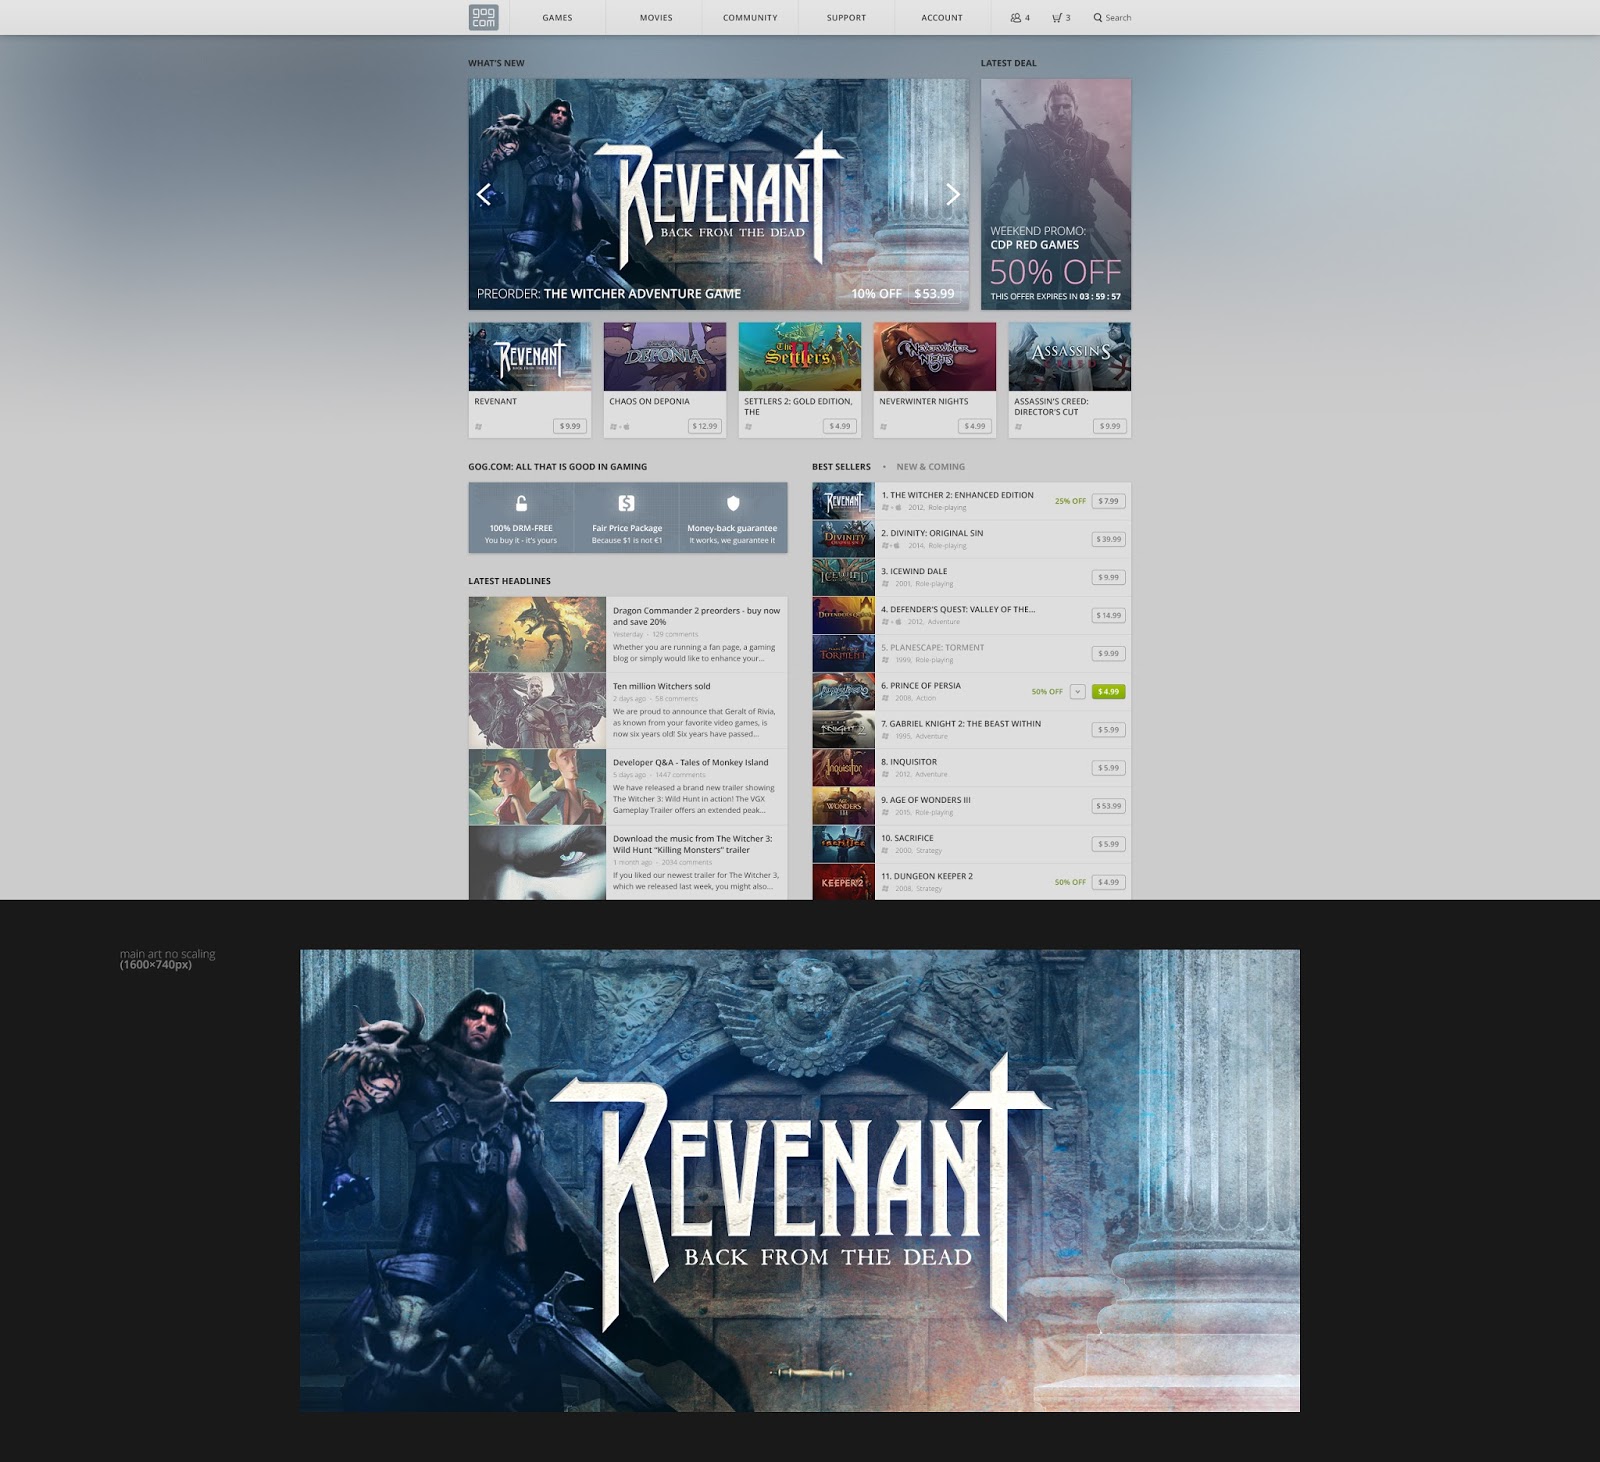1600x1462 pixels.
Task: Click the $12.99 price on Chaos on Deponia
Action: 705,426
